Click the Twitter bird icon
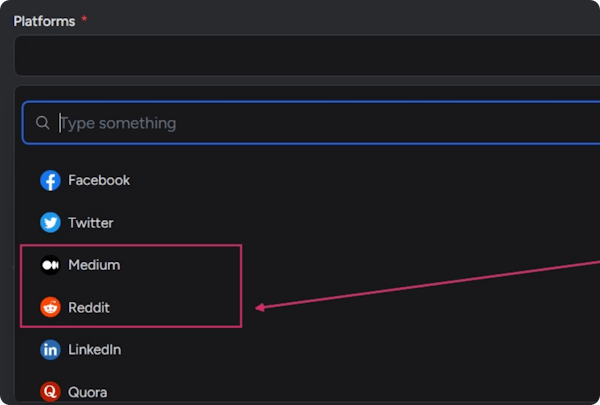The height and width of the screenshot is (405, 600). point(50,223)
